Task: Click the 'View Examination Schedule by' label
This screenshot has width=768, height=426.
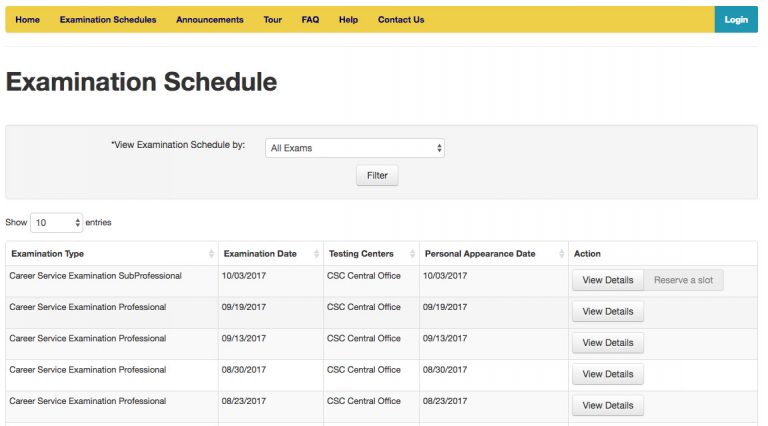Action: click(178, 145)
